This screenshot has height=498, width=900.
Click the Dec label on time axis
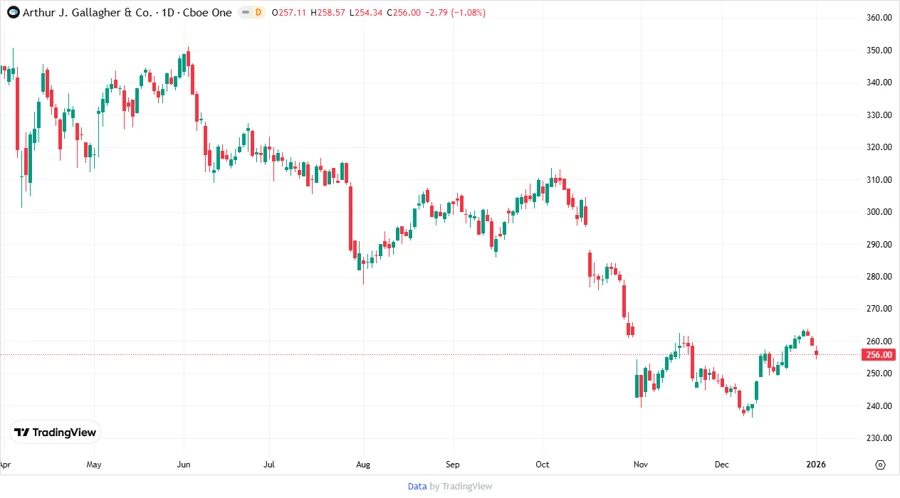pos(721,465)
